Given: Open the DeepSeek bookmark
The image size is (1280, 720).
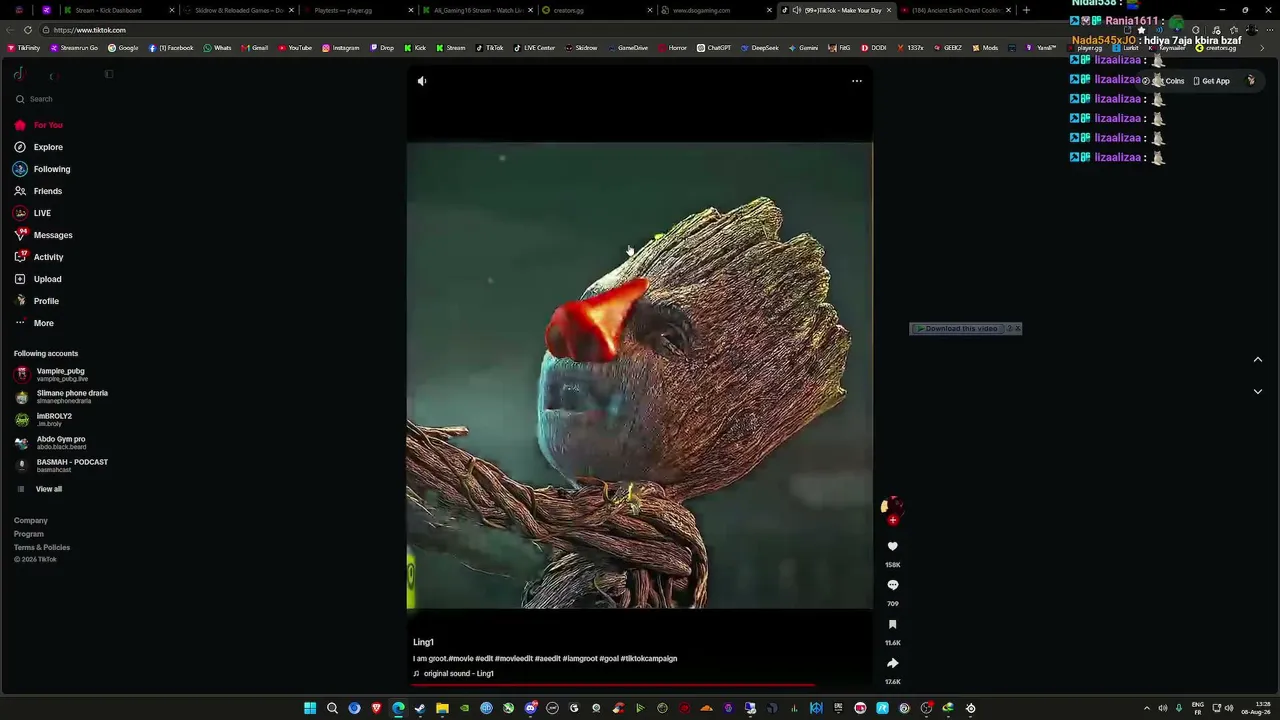Looking at the screenshot, I should coord(760,48).
